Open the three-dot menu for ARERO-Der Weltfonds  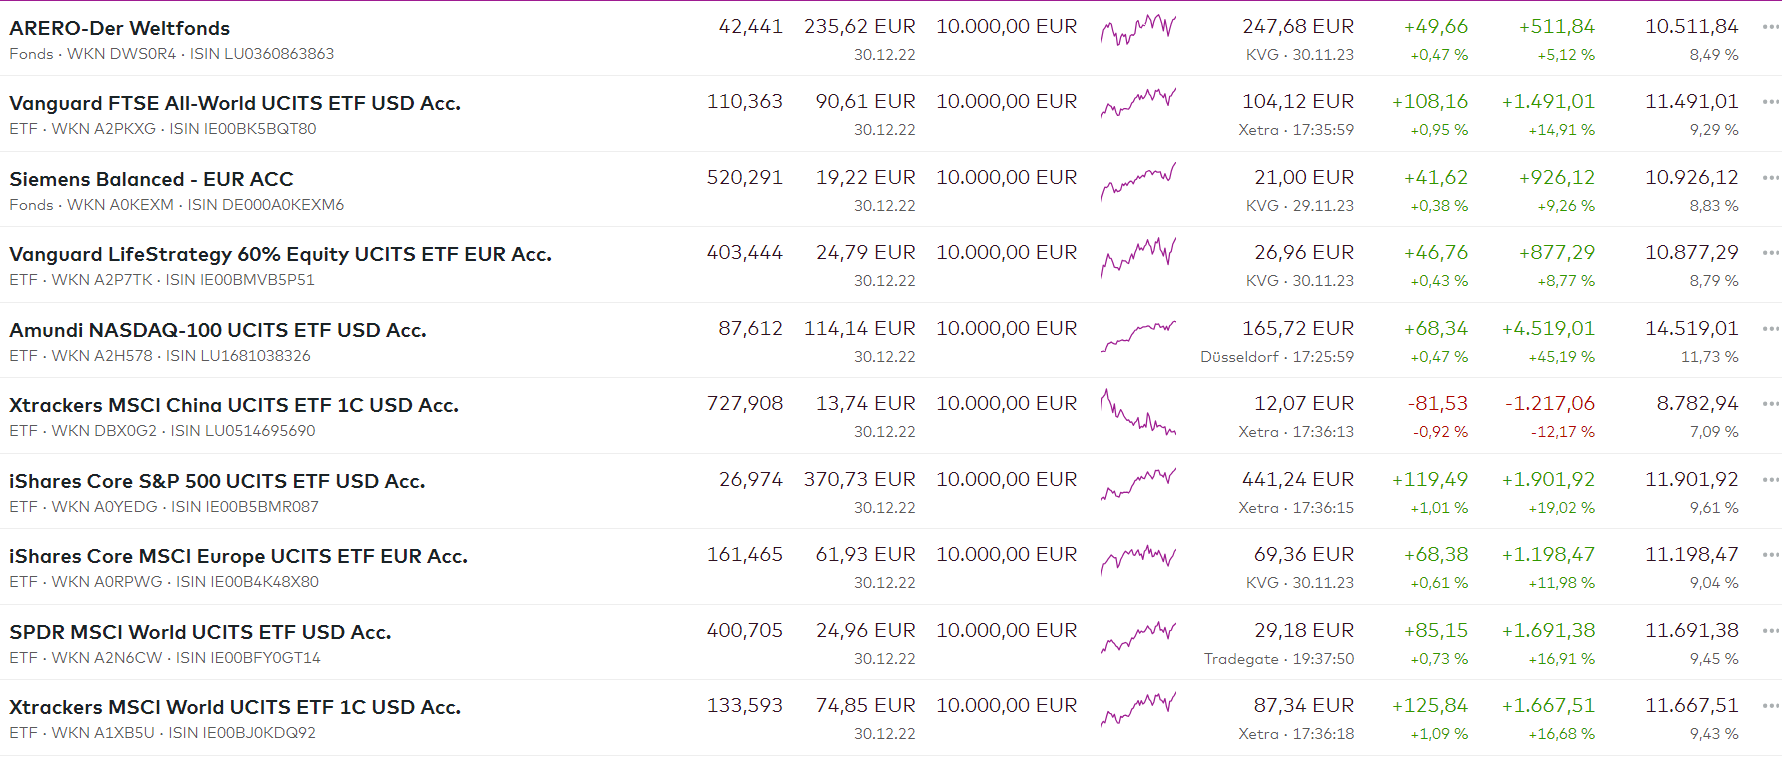click(x=1770, y=27)
